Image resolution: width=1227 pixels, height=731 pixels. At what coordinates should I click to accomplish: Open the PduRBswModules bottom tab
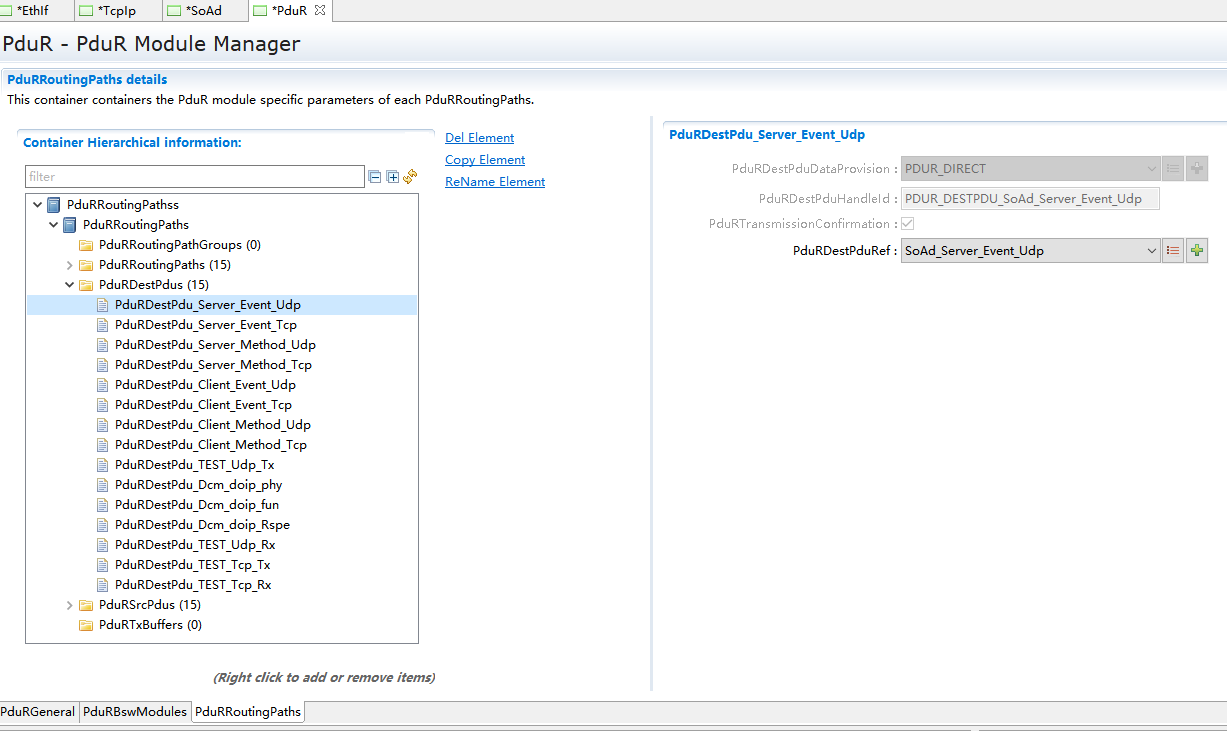135,712
